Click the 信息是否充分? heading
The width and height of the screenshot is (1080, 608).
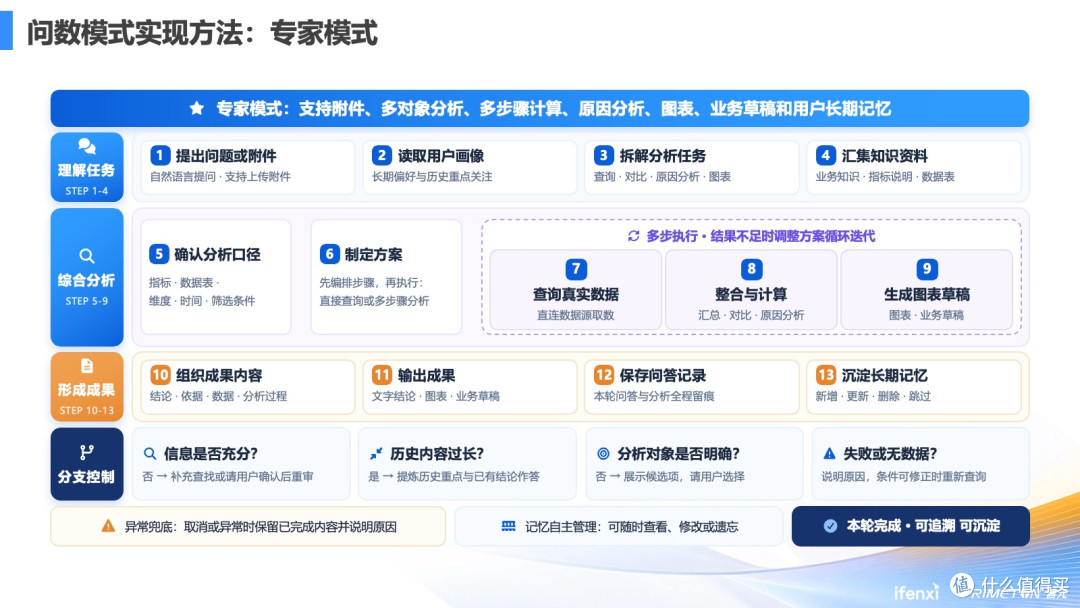[x=211, y=454]
